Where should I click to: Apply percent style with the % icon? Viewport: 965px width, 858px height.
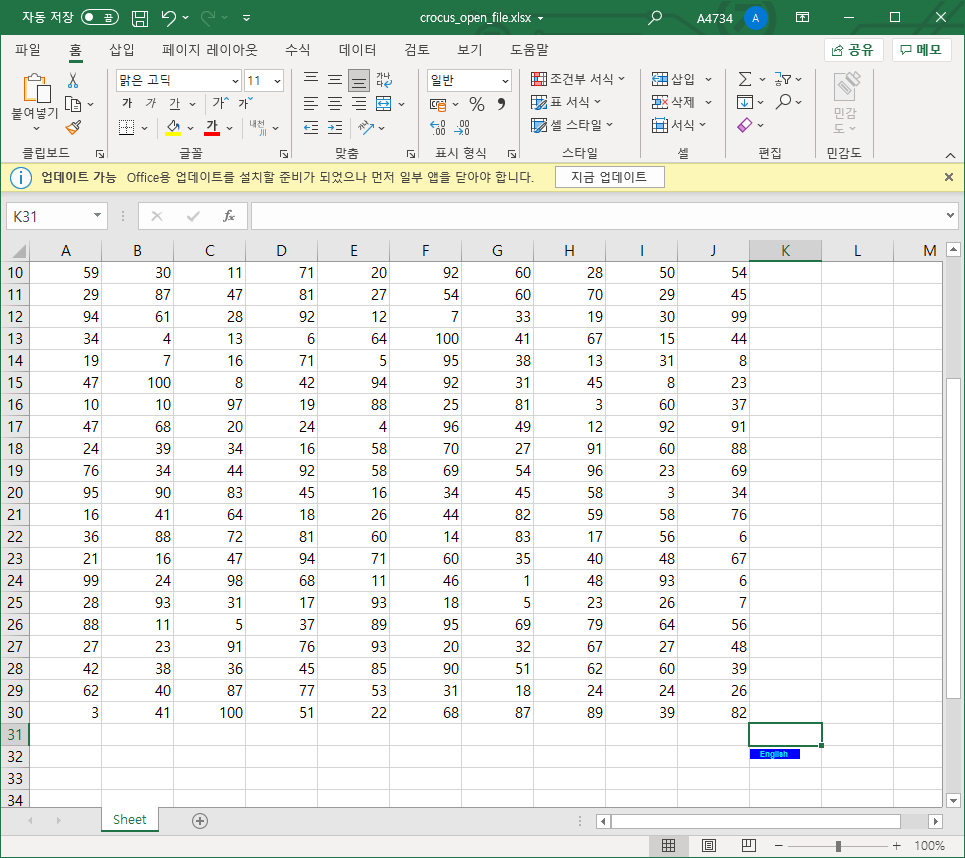pyautogui.click(x=476, y=104)
